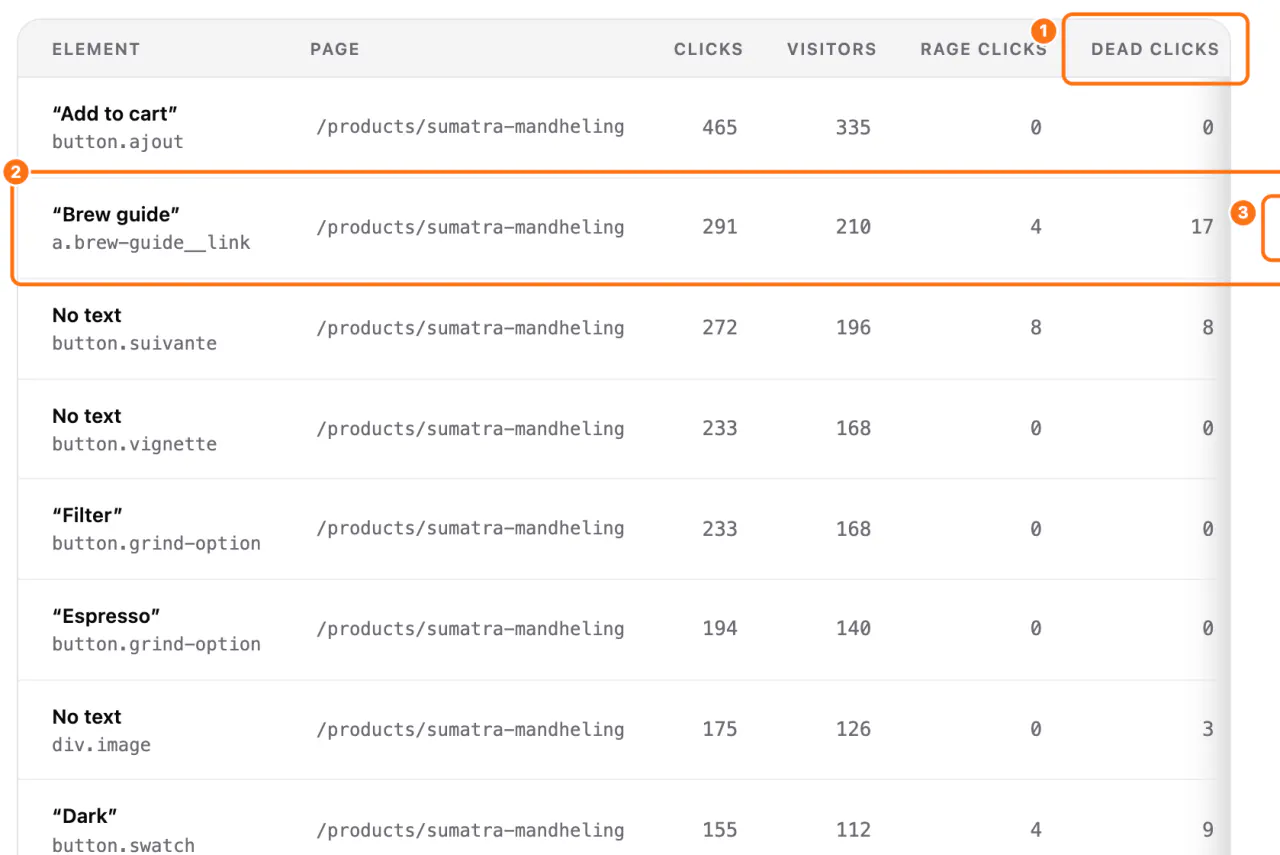Select the page path in the "Add to cart" row
The height and width of the screenshot is (855, 1280).
click(470, 128)
